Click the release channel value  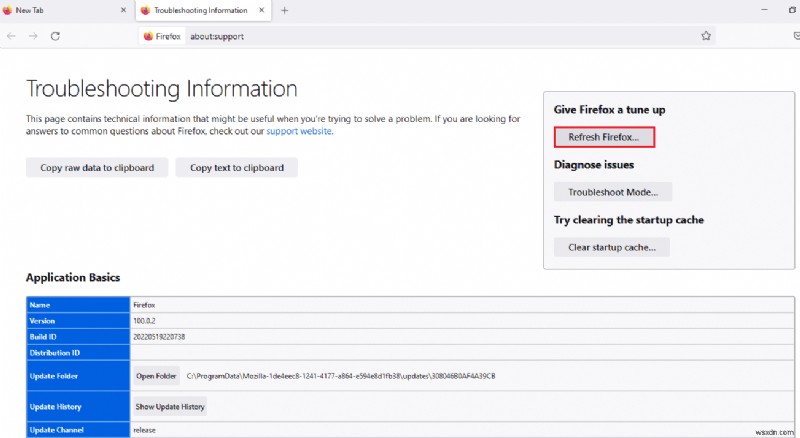144,430
